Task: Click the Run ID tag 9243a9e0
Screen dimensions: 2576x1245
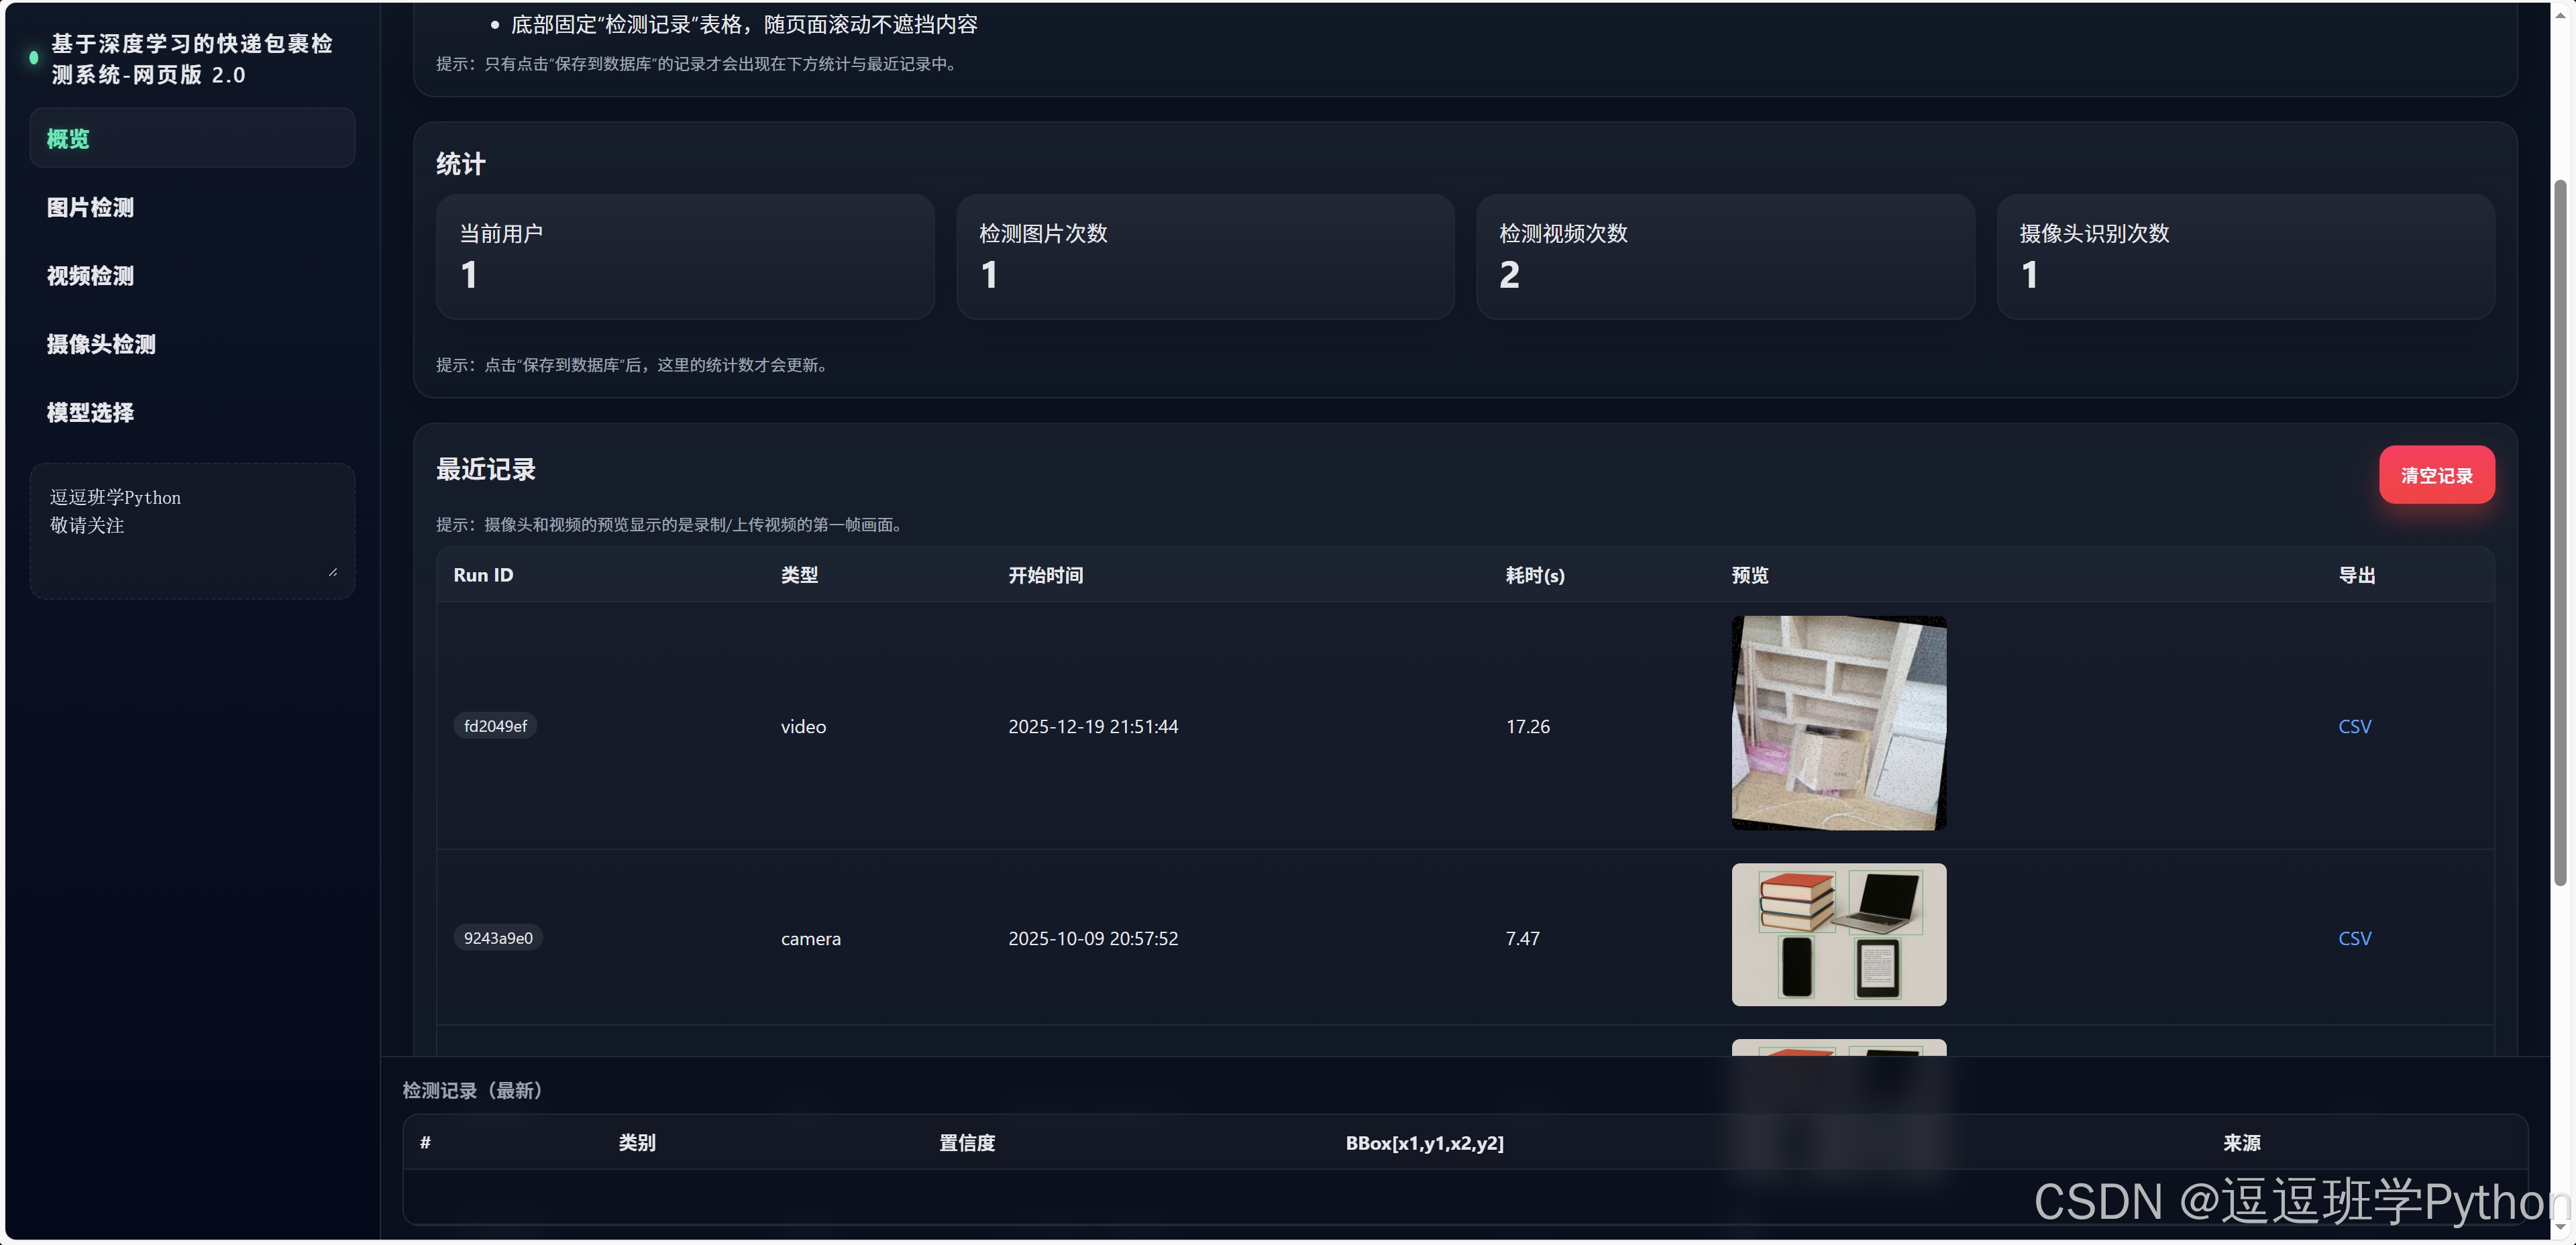Action: pyautogui.click(x=498, y=938)
